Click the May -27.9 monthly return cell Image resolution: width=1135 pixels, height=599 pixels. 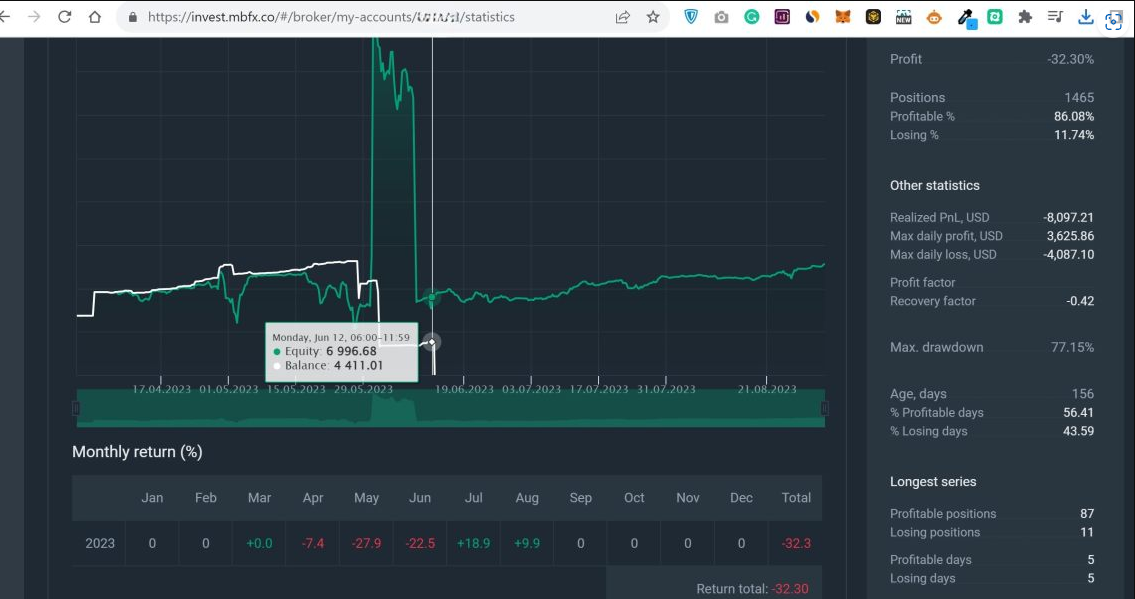click(366, 543)
